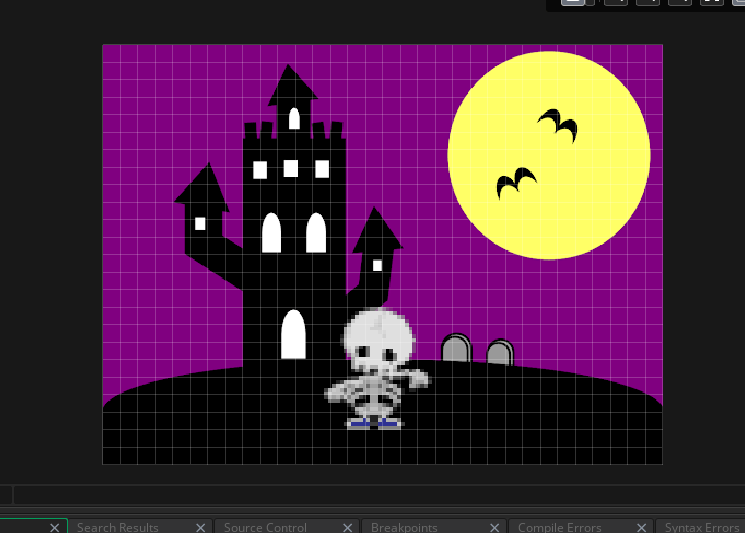
Task: Close the Compile Errors tab
Action: [641, 528]
